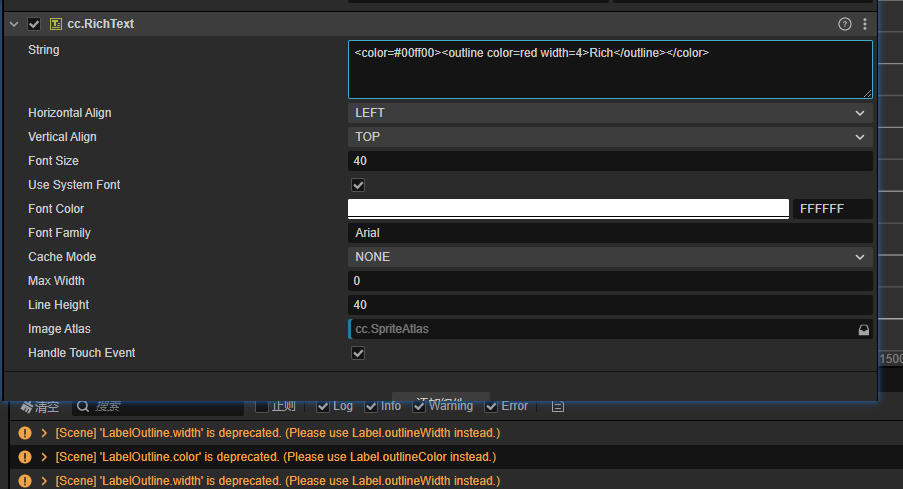
Task: Click the Max Width property label
Action: (56, 281)
